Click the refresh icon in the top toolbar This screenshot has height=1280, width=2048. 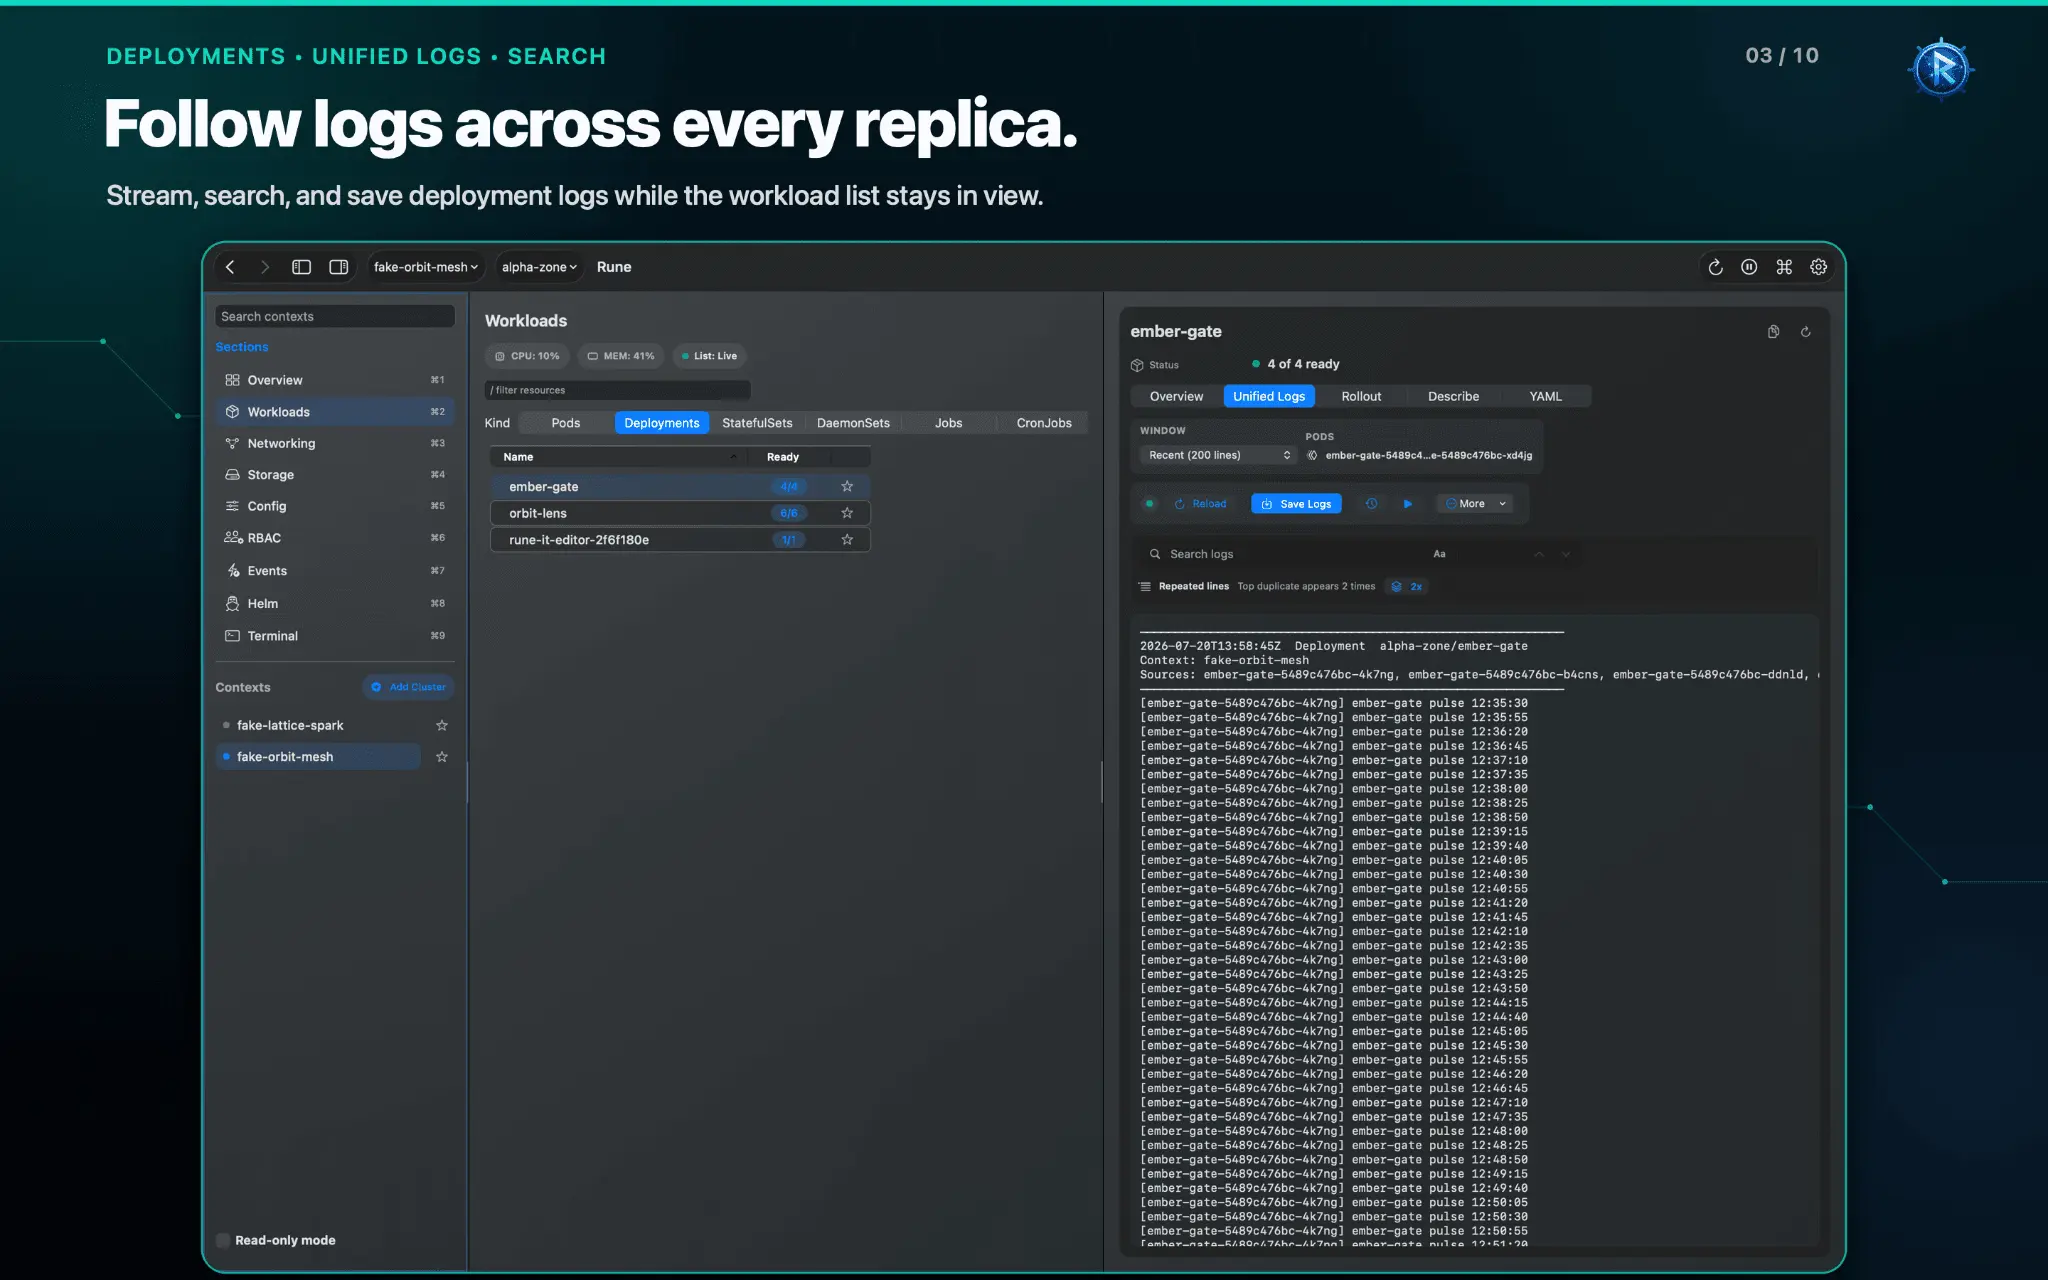click(1716, 267)
